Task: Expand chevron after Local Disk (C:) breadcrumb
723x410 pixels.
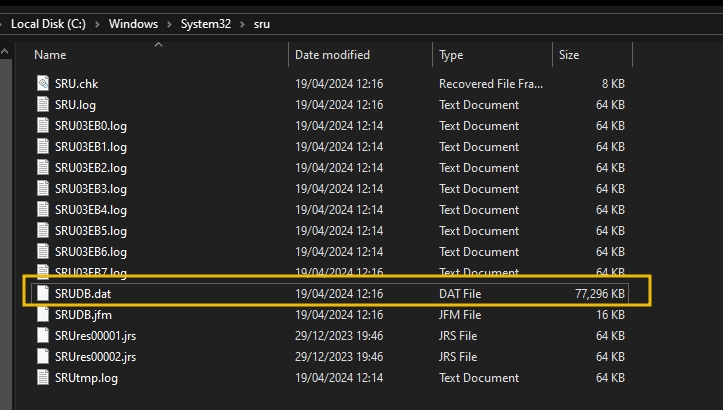Action: (x=97, y=23)
